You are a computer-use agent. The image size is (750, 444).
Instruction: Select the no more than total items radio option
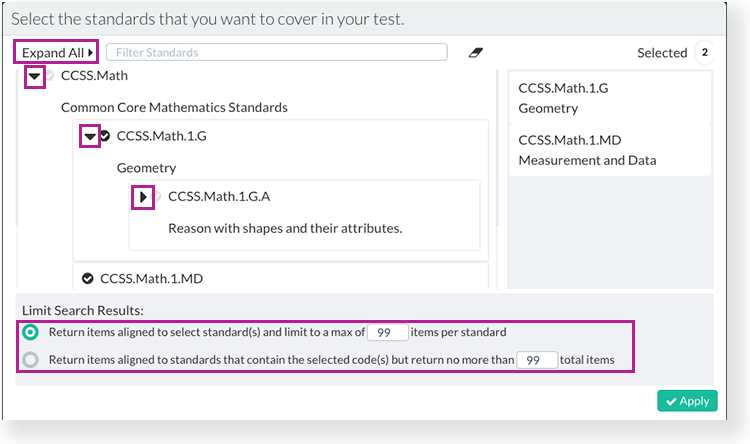tap(30, 360)
